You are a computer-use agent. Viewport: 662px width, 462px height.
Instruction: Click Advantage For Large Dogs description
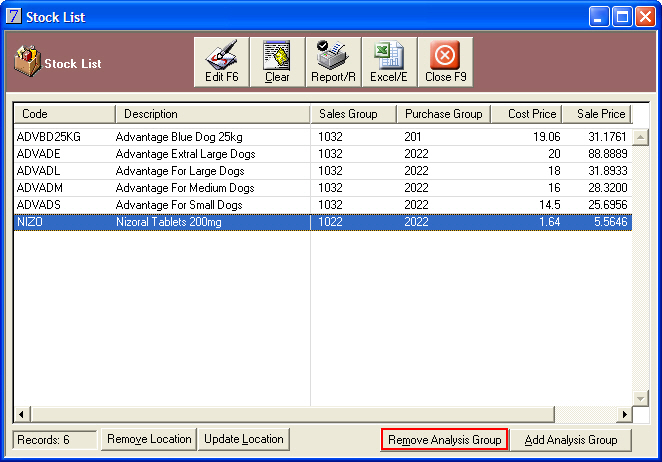(180, 171)
